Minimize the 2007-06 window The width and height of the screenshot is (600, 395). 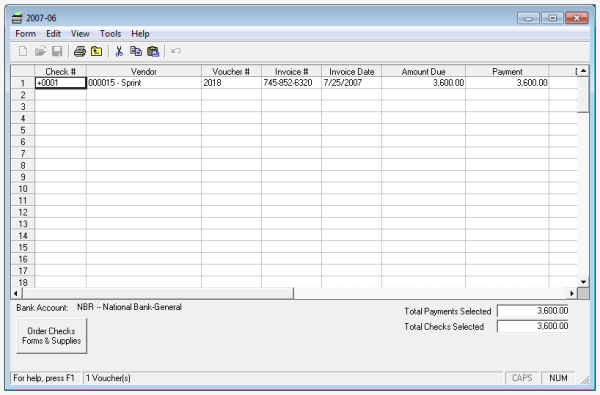click(528, 18)
